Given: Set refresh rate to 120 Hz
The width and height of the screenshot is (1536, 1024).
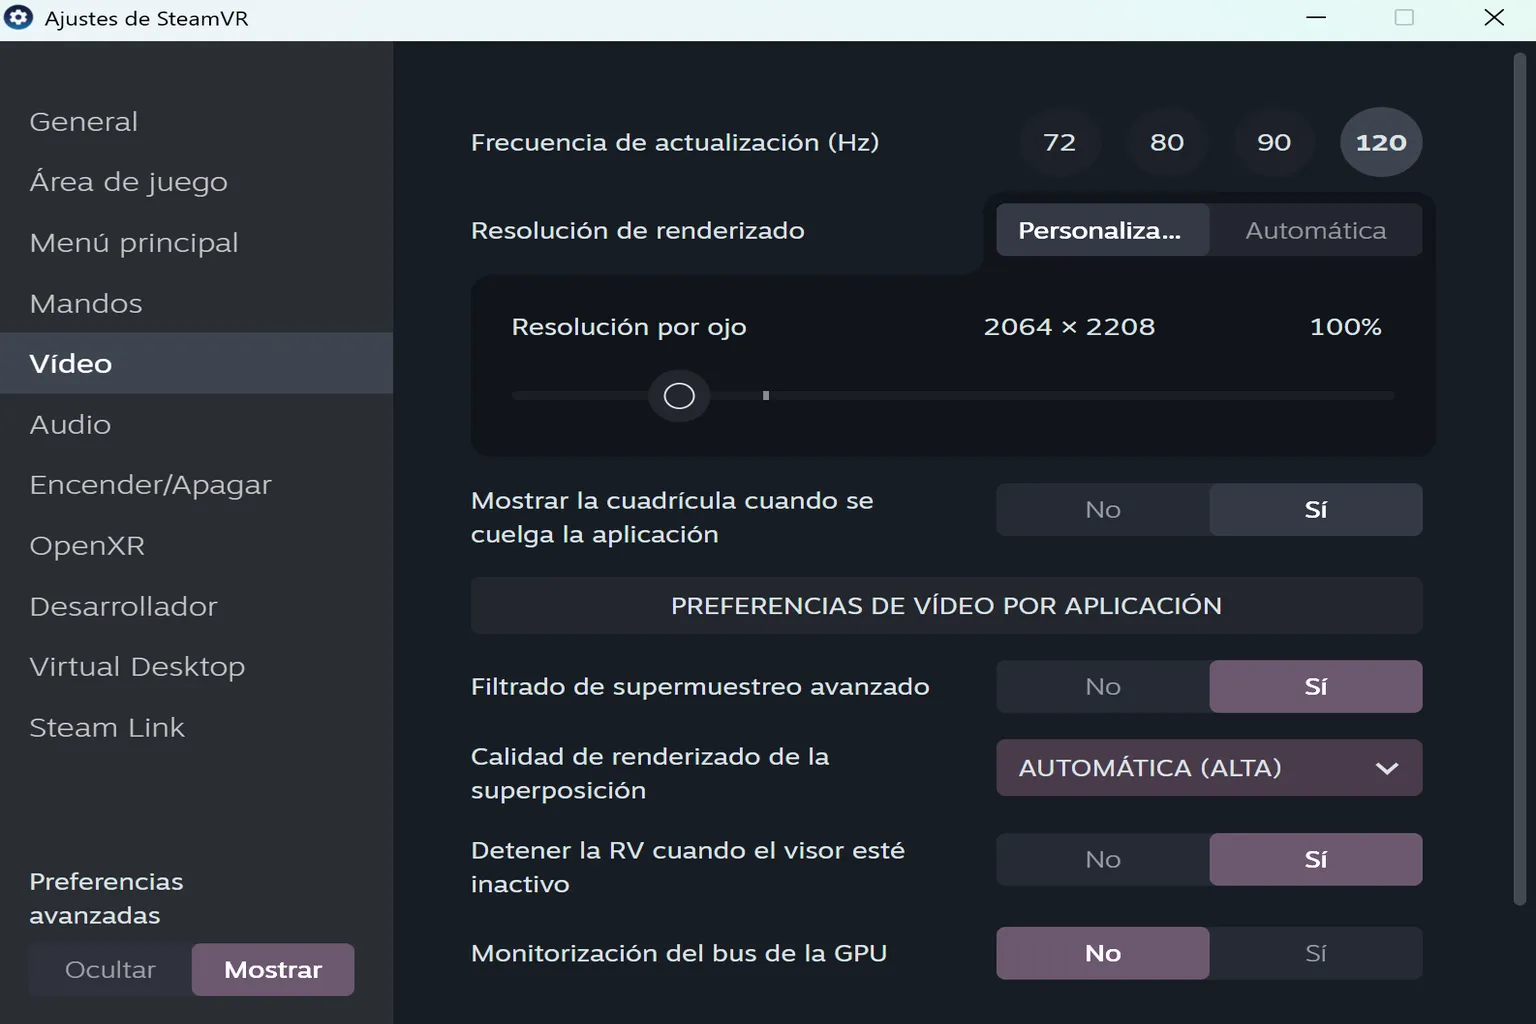Looking at the screenshot, I should click(x=1381, y=142).
